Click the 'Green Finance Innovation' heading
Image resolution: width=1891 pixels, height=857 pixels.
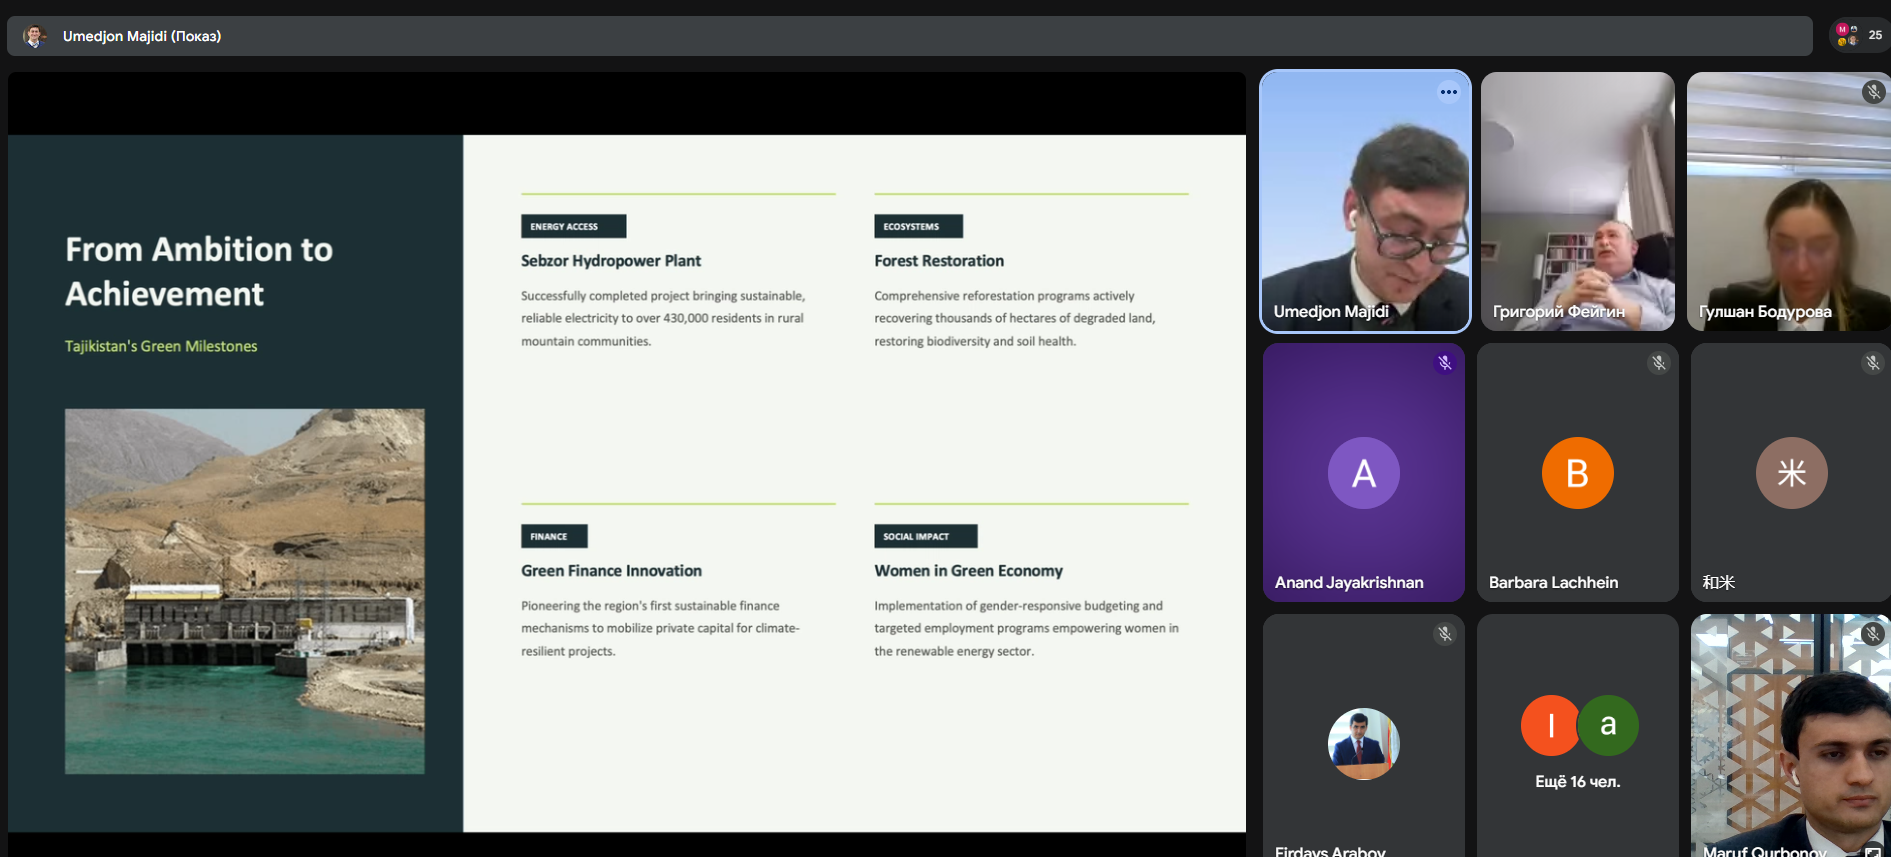[x=611, y=571]
